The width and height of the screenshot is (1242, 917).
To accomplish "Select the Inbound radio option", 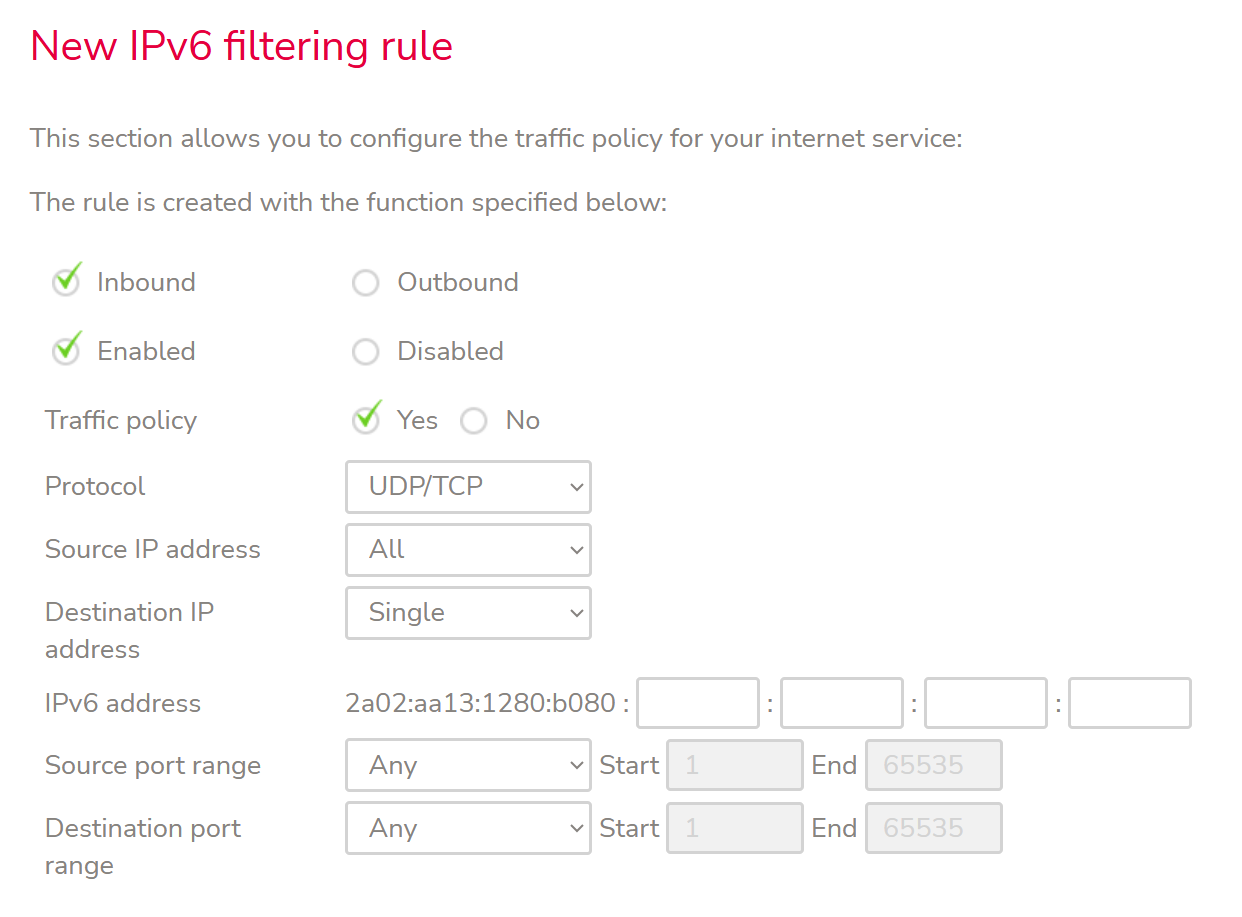I will click(x=66, y=283).
